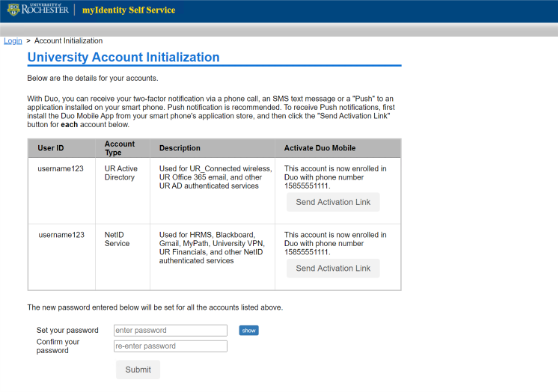Click the Activate Duo Mobile column header
The height and width of the screenshot is (392, 558).
click(320, 148)
